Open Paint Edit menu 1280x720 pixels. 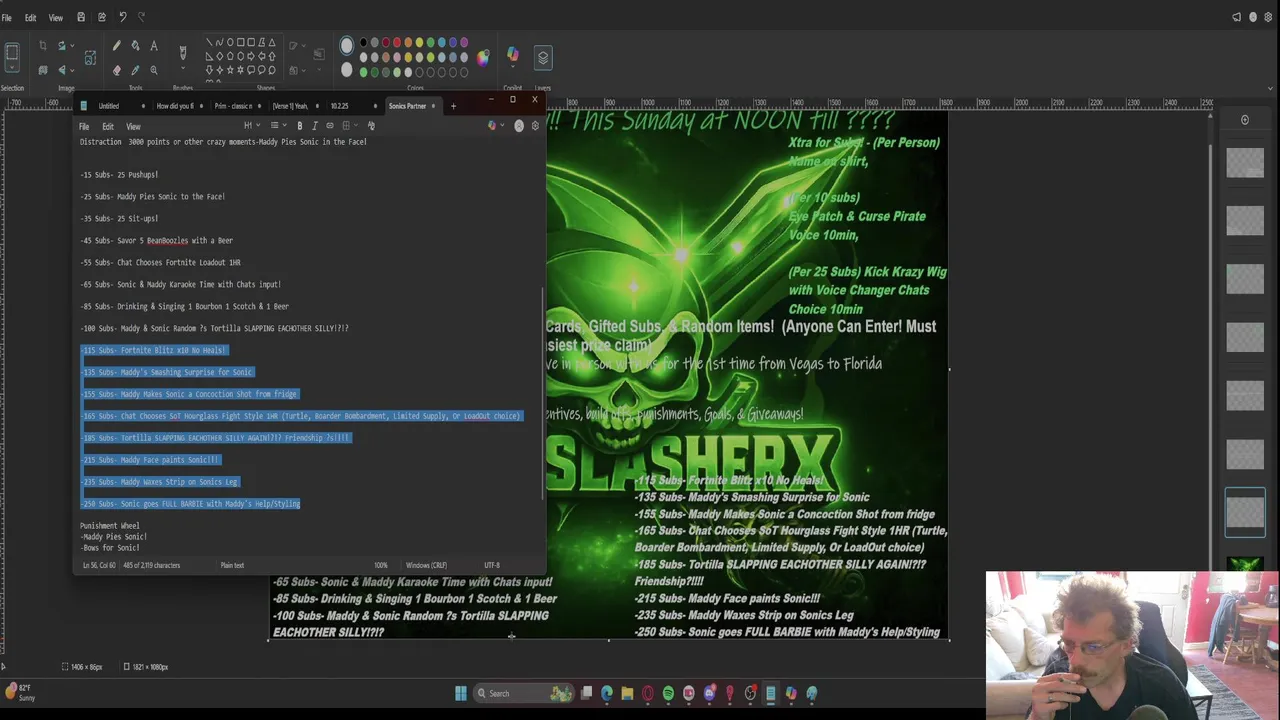(31, 18)
